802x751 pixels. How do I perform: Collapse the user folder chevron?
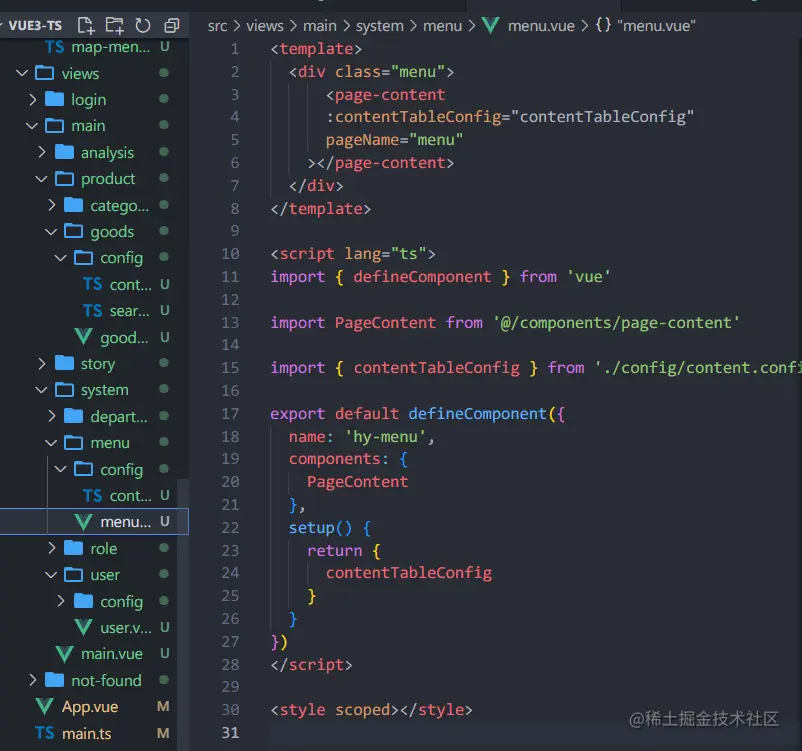pos(51,575)
